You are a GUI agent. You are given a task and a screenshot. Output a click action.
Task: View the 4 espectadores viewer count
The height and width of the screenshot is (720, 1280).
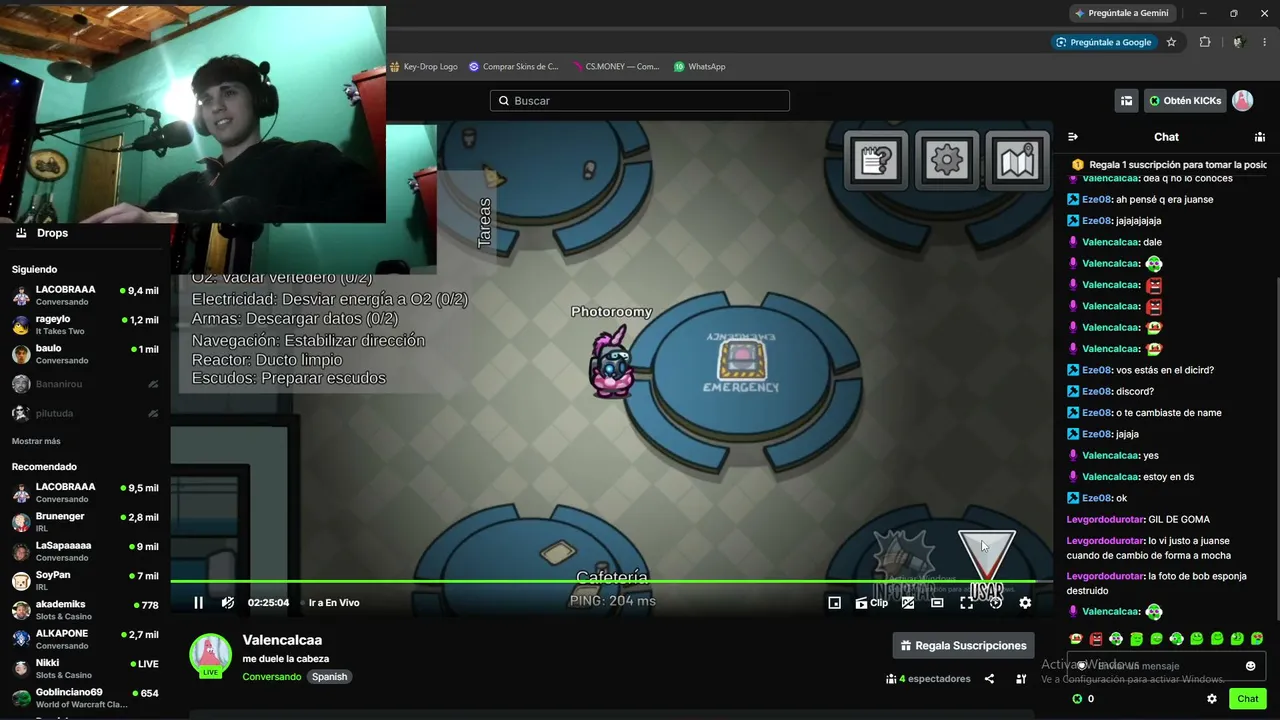point(928,679)
